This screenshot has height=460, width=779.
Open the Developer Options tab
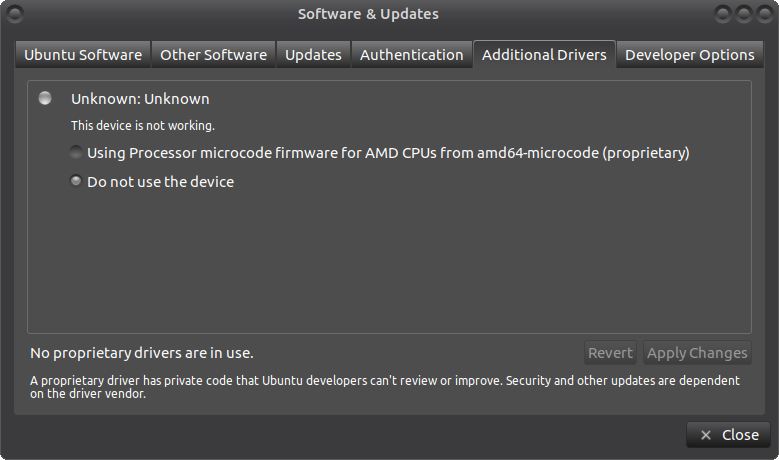point(690,55)
